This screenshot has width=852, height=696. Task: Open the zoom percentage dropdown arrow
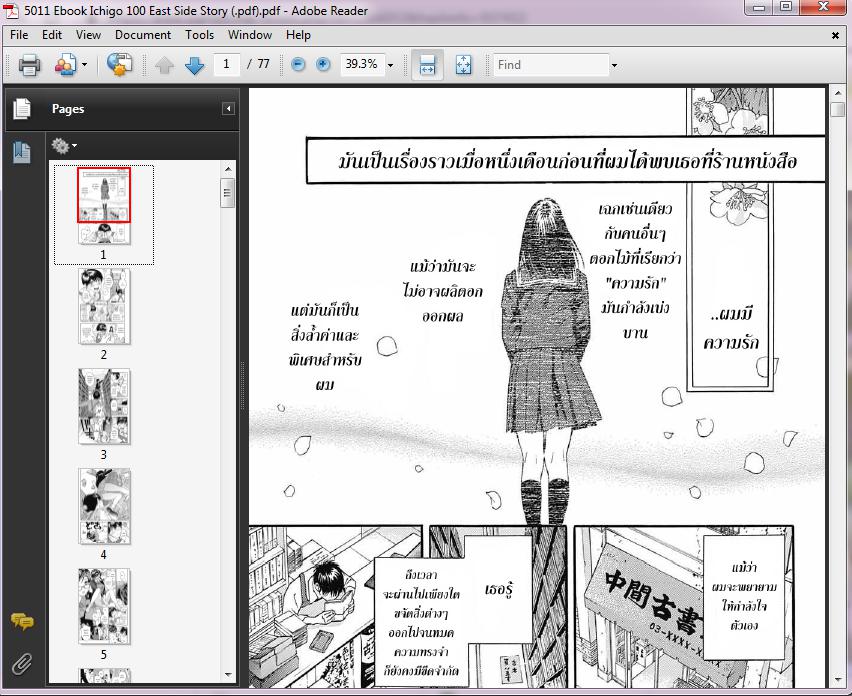pos(390,65)
